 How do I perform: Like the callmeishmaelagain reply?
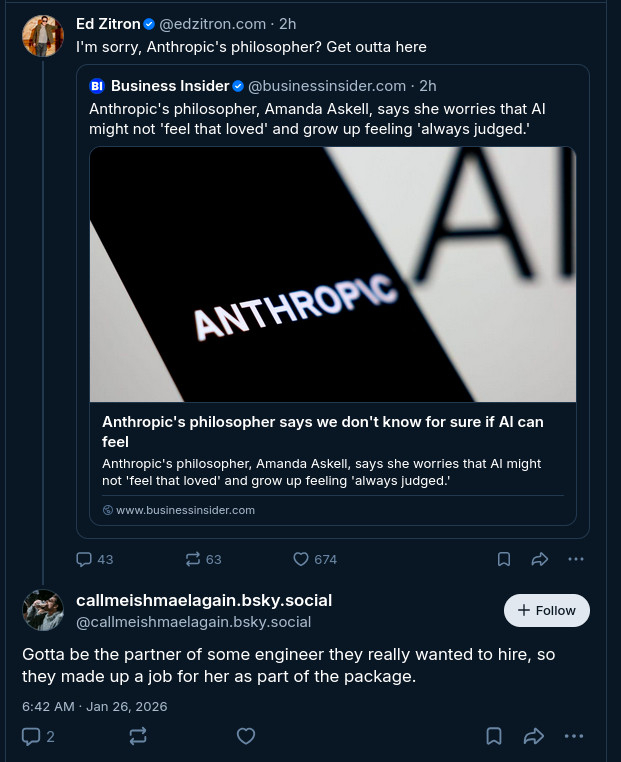click(x=246, y=736)
